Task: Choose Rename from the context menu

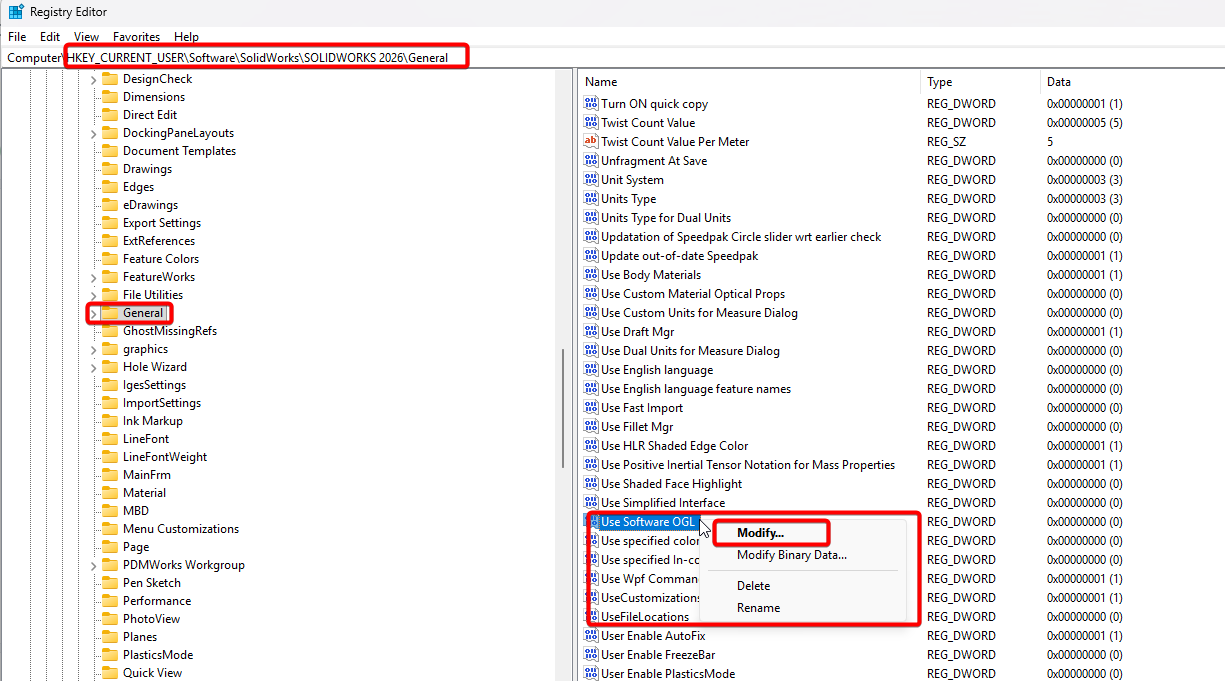Action: pos(758,608)
